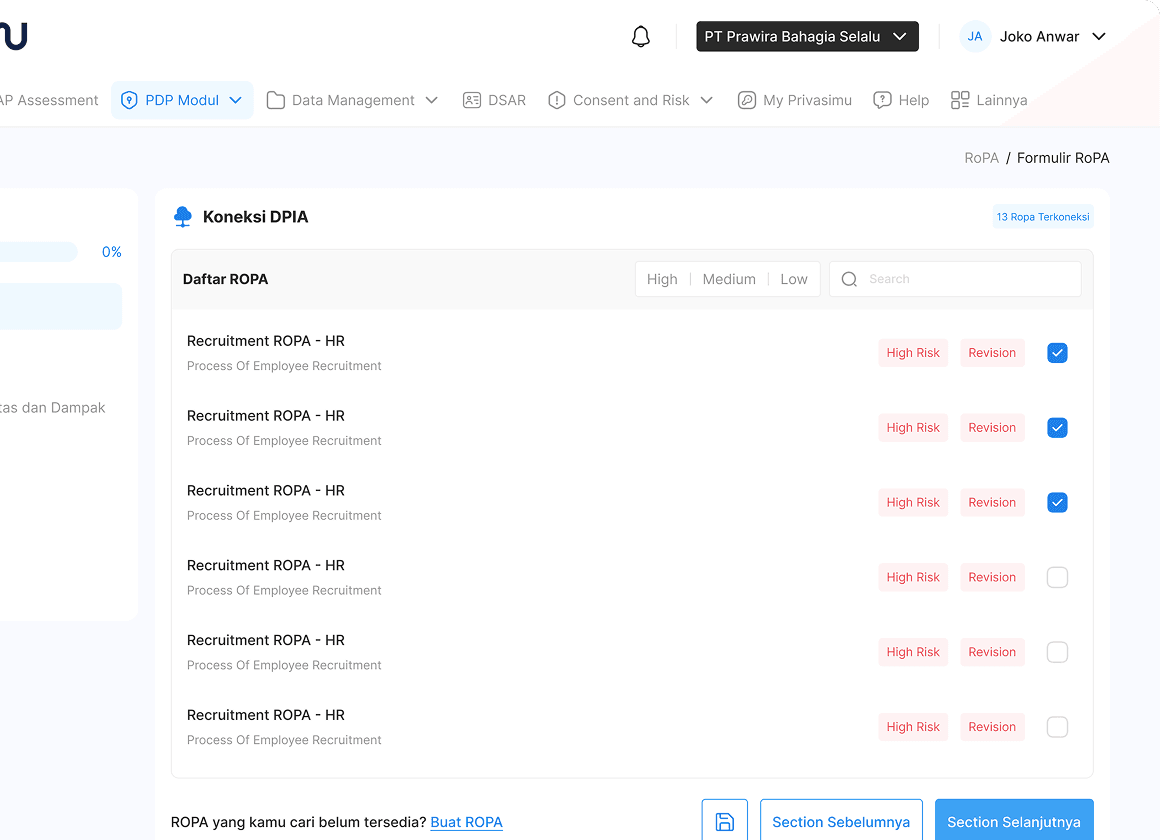Click the DSAR ID card icon

point(472,100)
